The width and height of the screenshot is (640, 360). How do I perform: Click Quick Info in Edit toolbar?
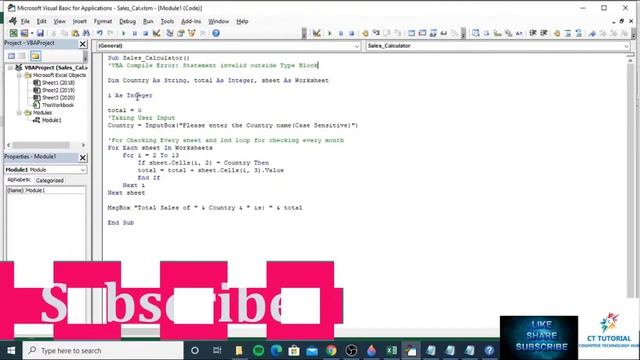pyautogui.click(x=498, y=33)
